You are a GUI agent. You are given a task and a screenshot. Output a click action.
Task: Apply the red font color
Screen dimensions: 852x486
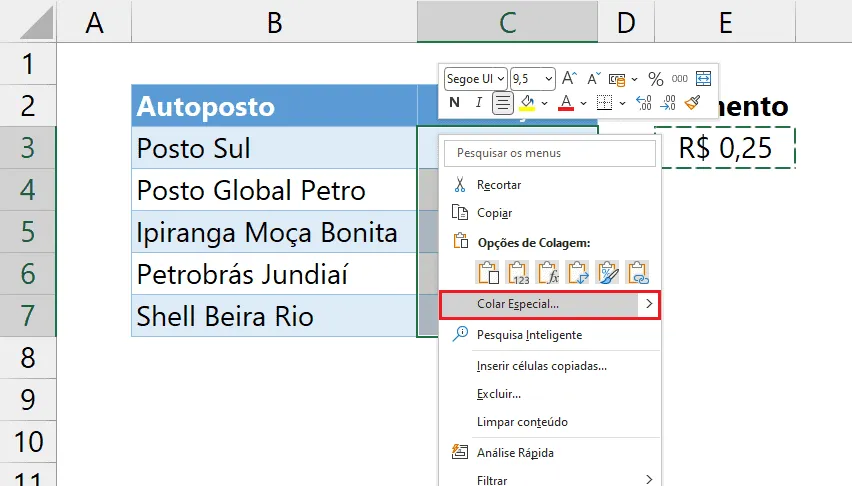[566, 102]
